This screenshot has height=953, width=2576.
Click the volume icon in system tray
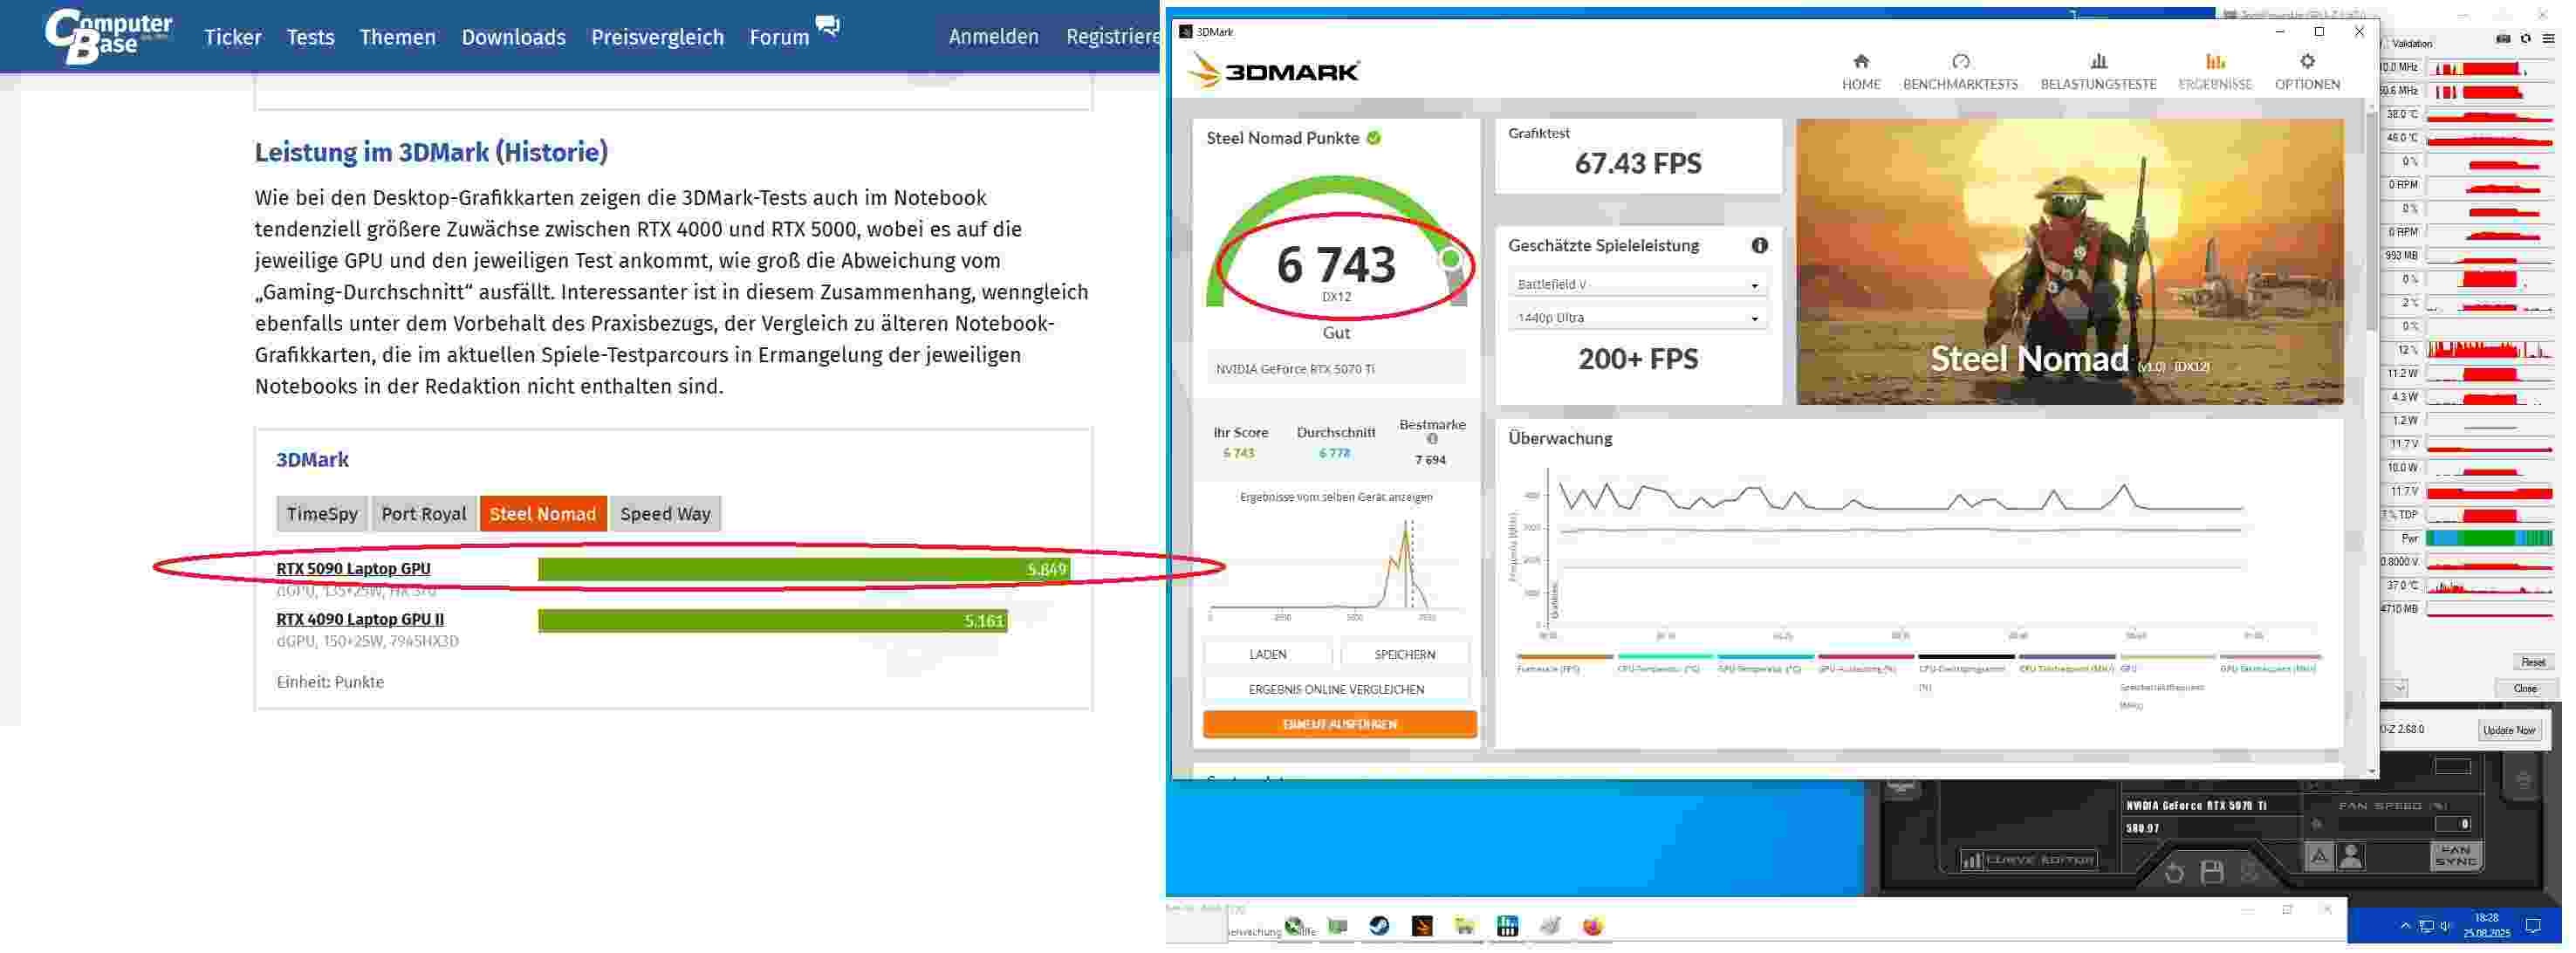click(x=2445, y=926)
